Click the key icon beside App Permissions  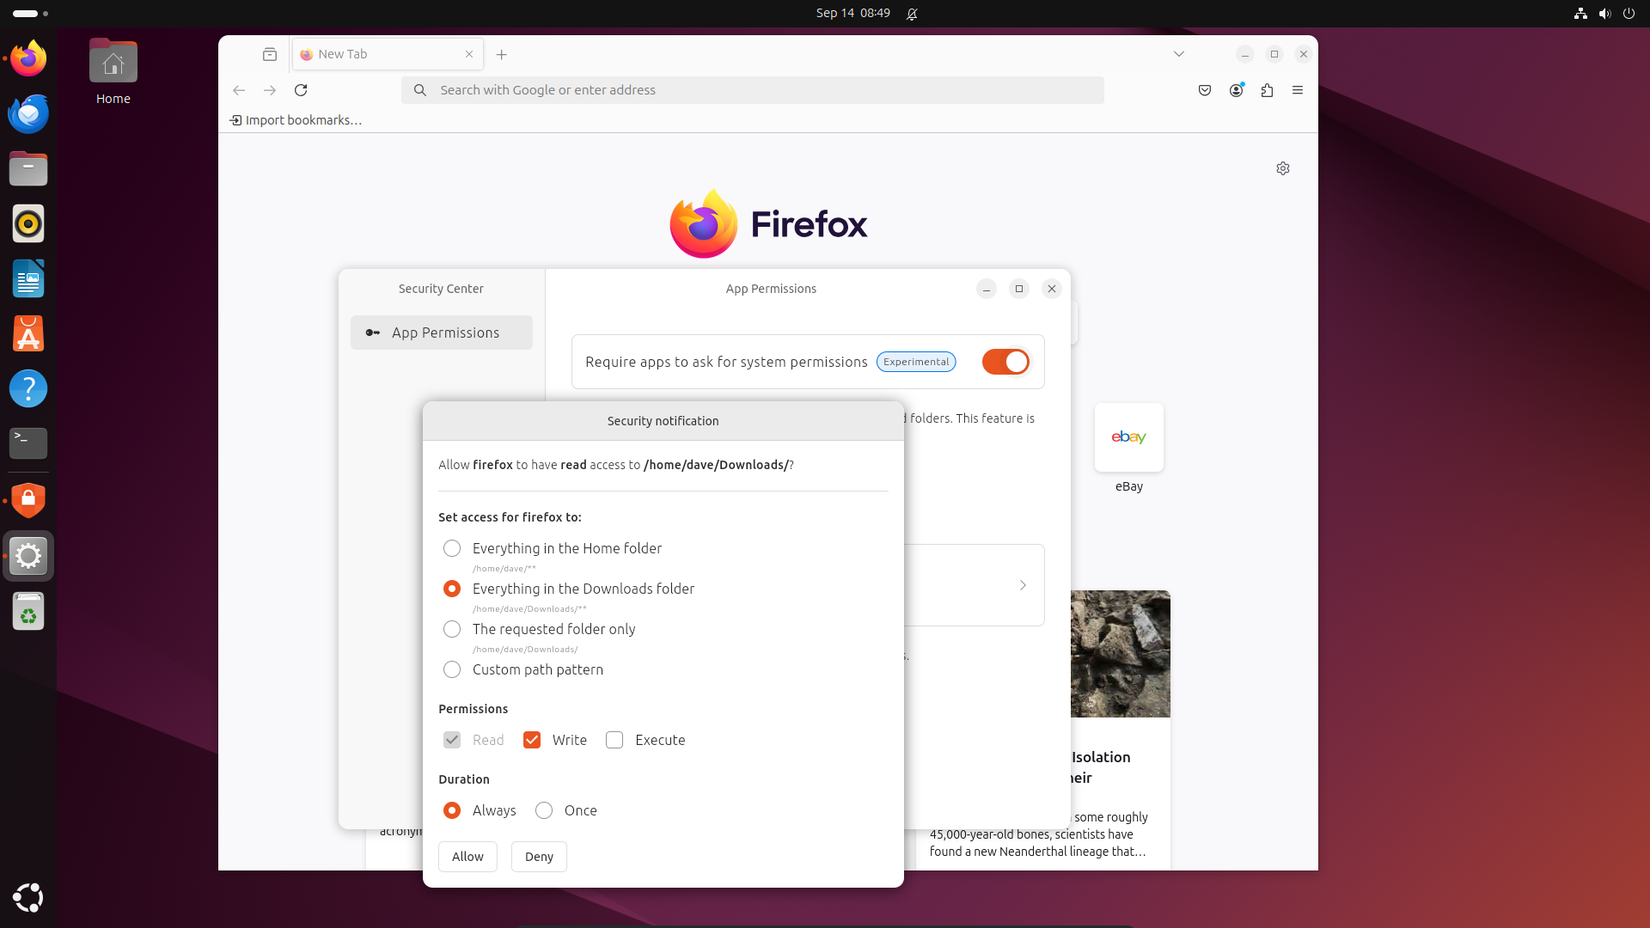coord(373,332)
